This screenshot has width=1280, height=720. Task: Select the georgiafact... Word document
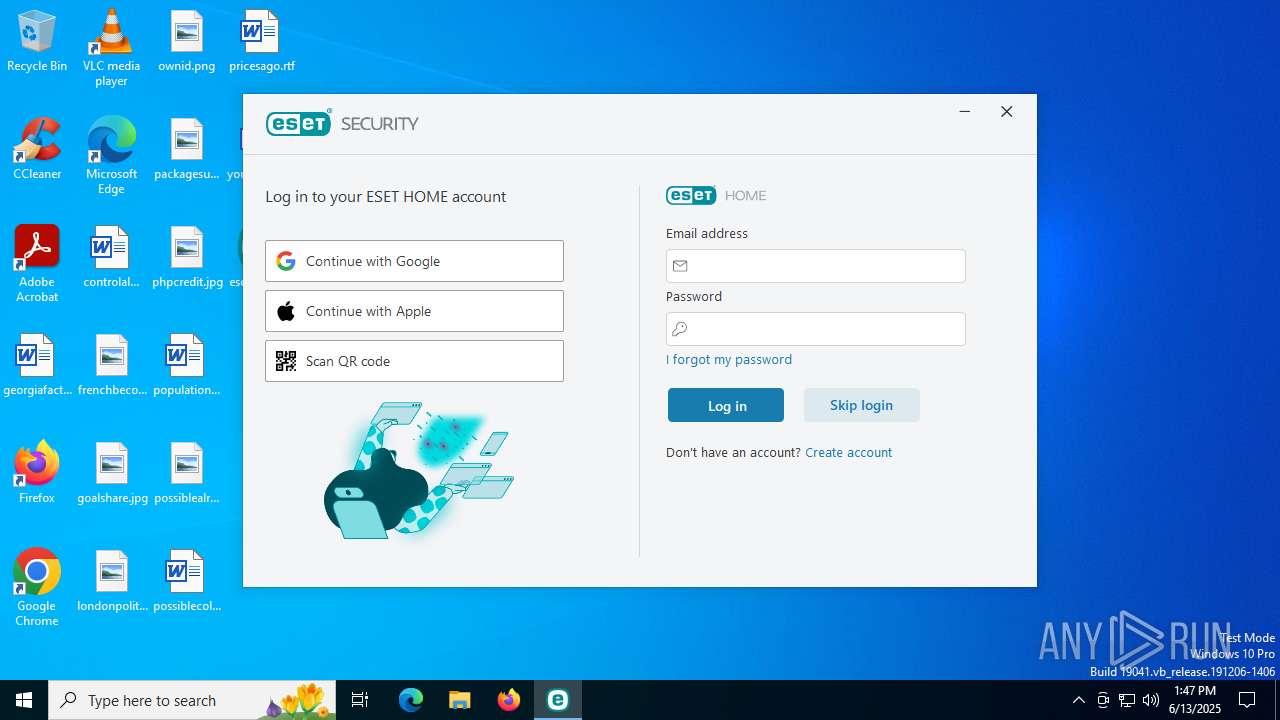point(37,366)
